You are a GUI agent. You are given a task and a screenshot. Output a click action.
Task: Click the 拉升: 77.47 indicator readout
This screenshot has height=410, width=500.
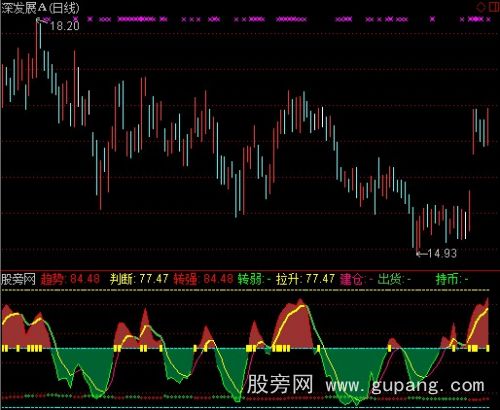305,279
